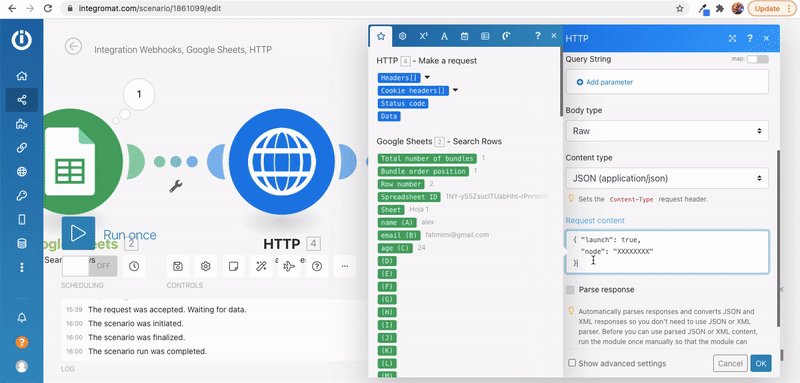The height and width of the screenshot is (383, 800).
Task: Open HTTP dialog help question mark
Action: 749,38
